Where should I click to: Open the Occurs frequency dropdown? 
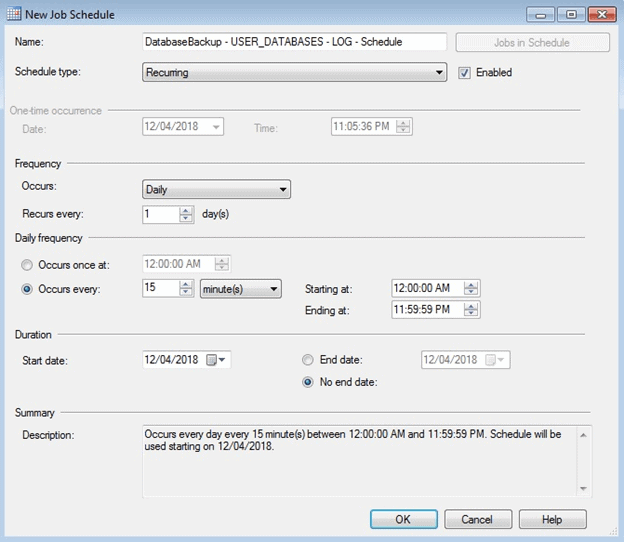tap(216, 189)
